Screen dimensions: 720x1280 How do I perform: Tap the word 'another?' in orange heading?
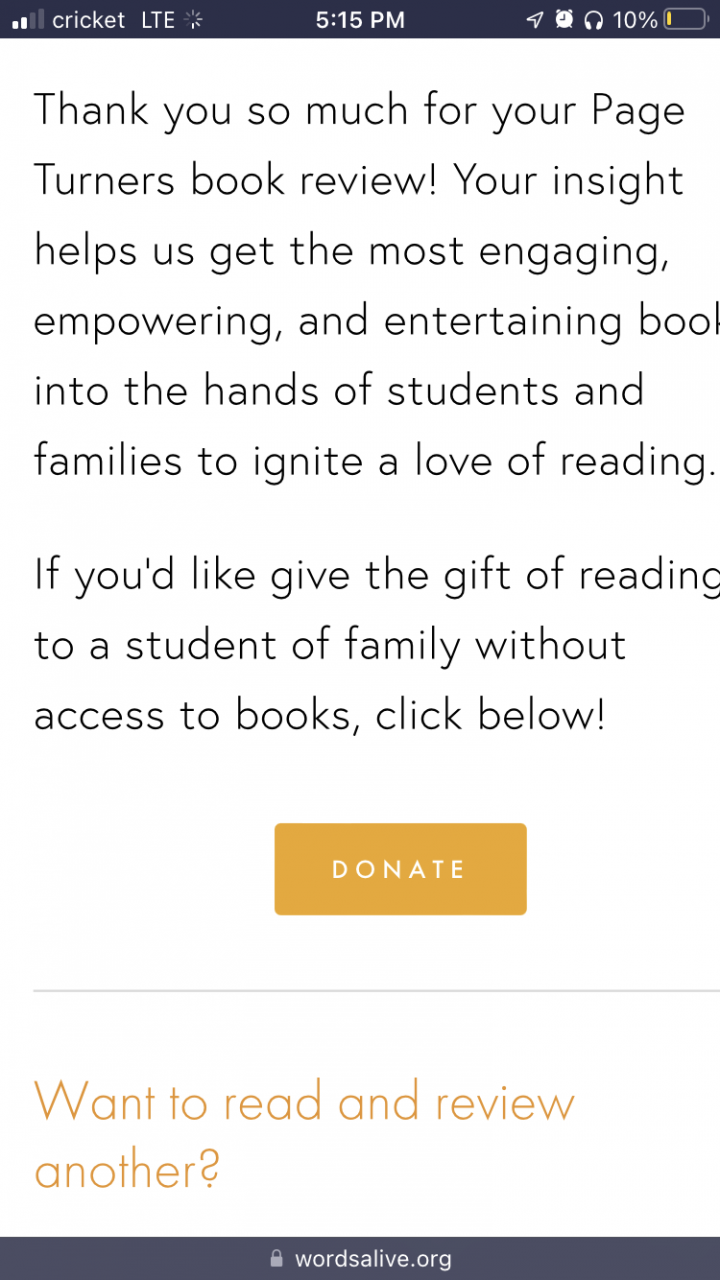[127, 1169]
